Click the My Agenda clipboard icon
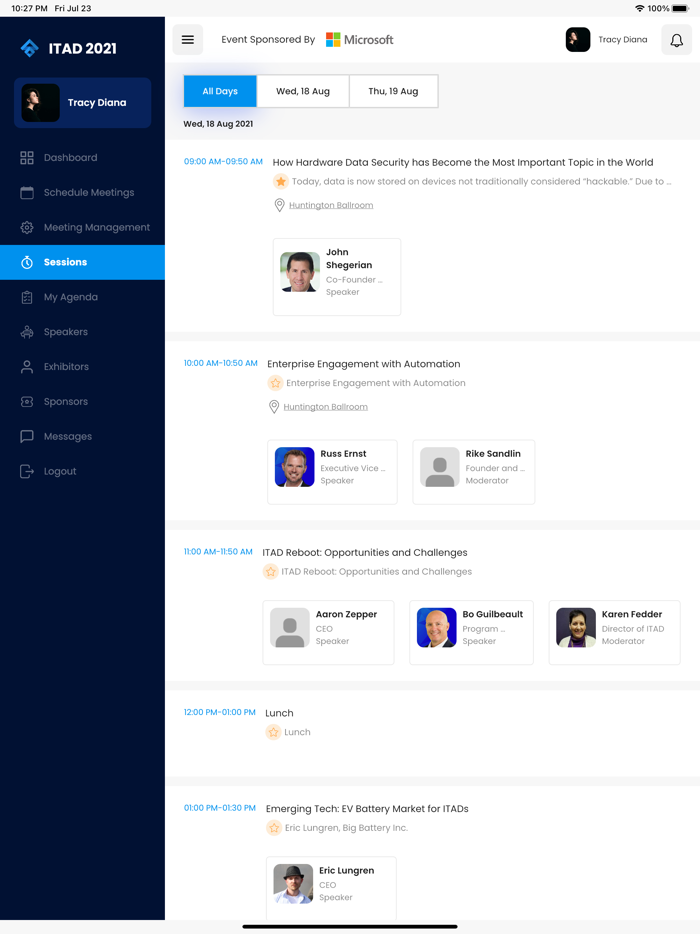The height and width of the screenshot is (934, 700). point(27,297)
